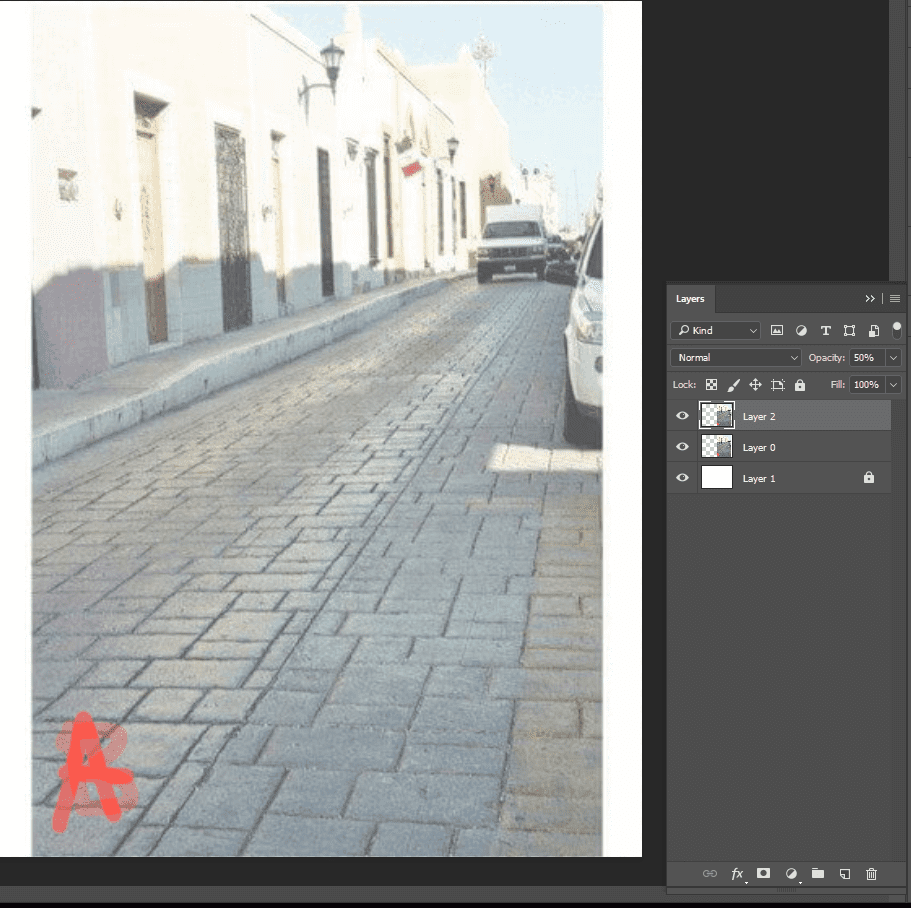The image size is (911, 908).
Task: Delete layer using the trash icon
Action: tap(871, 873)
